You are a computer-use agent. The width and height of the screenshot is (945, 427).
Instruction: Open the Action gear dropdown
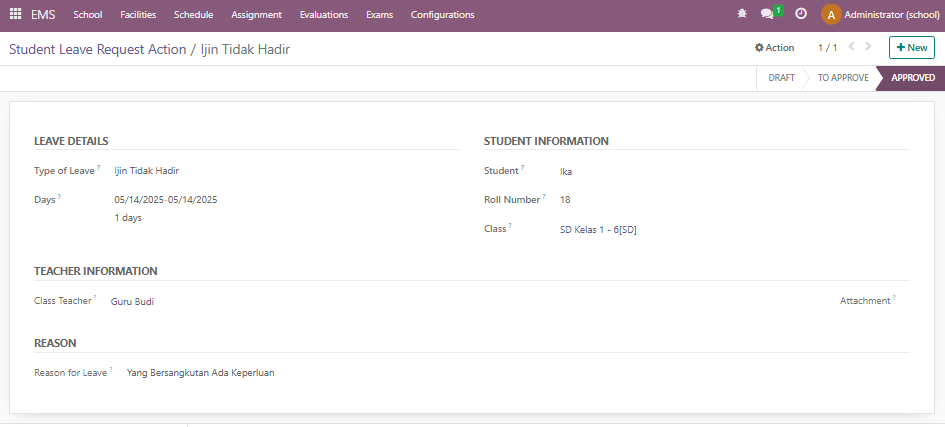774,48
